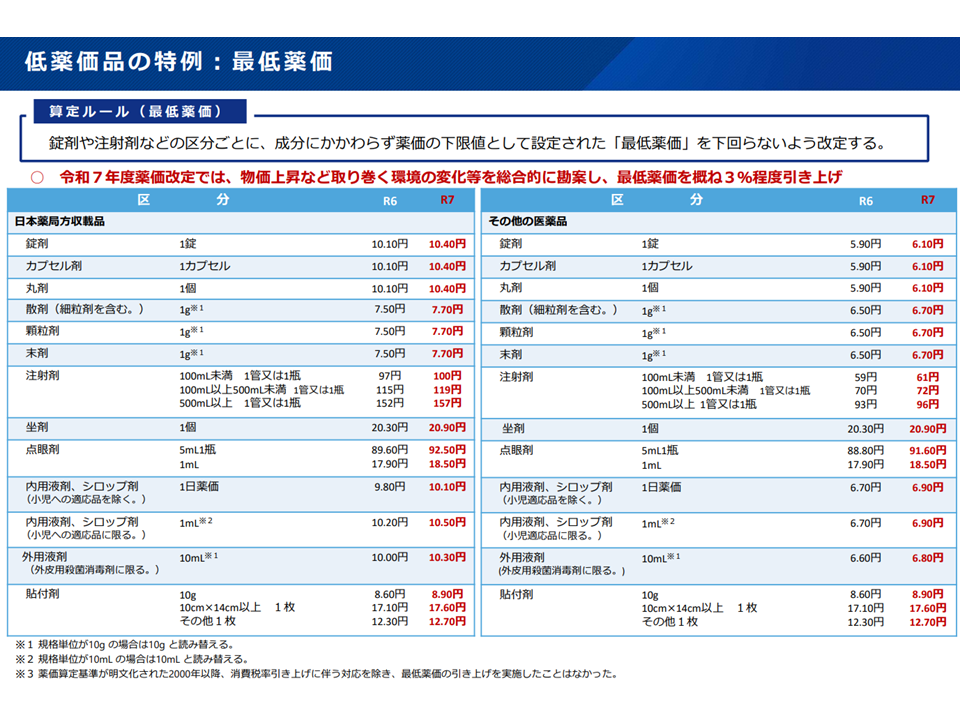The height and width of the screenshot is (720, 960).
Task: Select the 100mL以上500mL未満 row showing 115円
Action: tap(261, 390)
